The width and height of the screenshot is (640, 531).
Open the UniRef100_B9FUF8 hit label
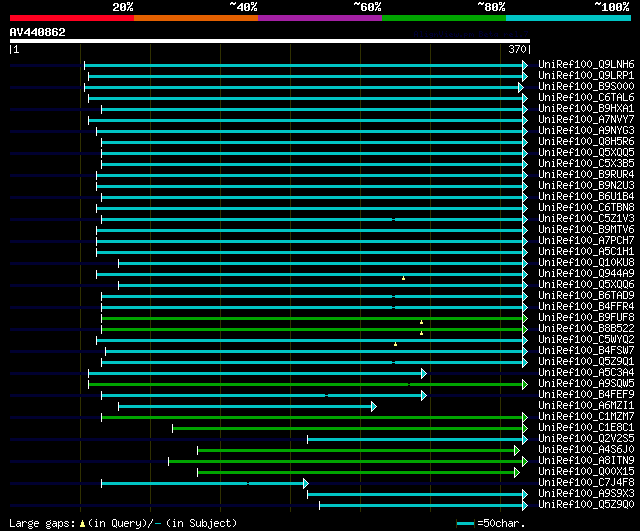(x=586, y=318)
